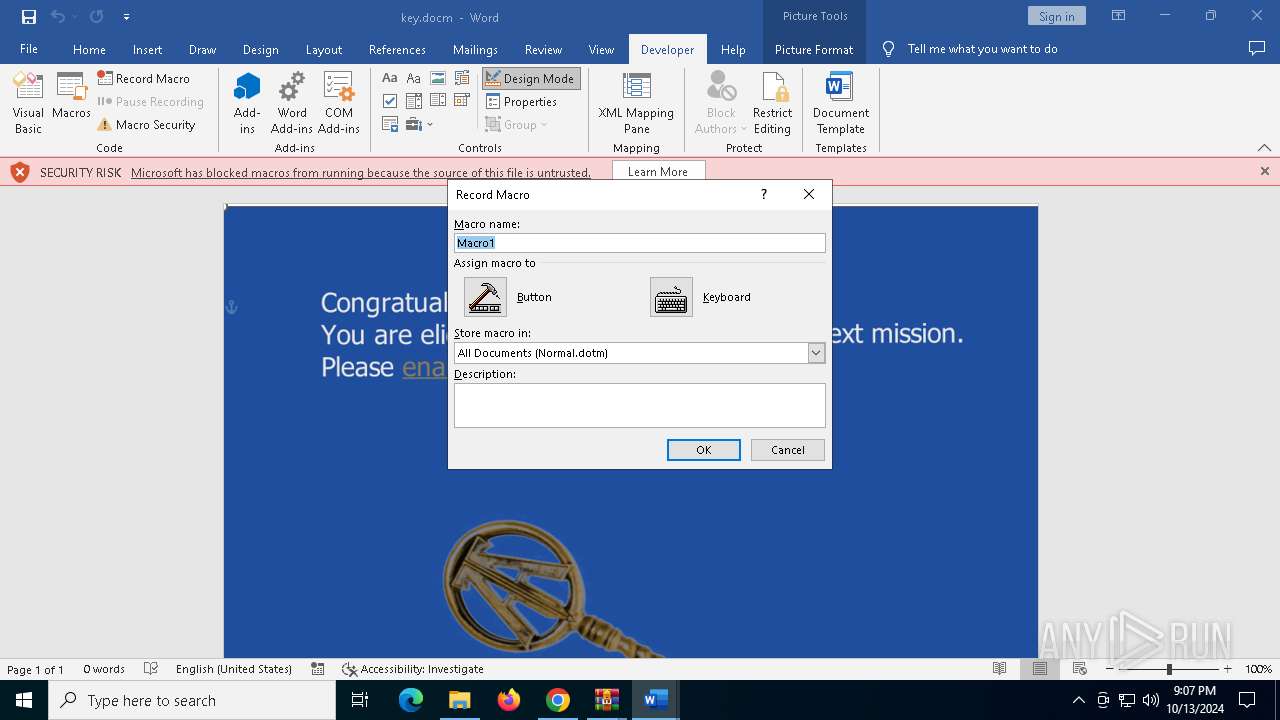This screenshot has height=720, width=1280.
Task: Open the File menu
Action: [x=29, y=49]
